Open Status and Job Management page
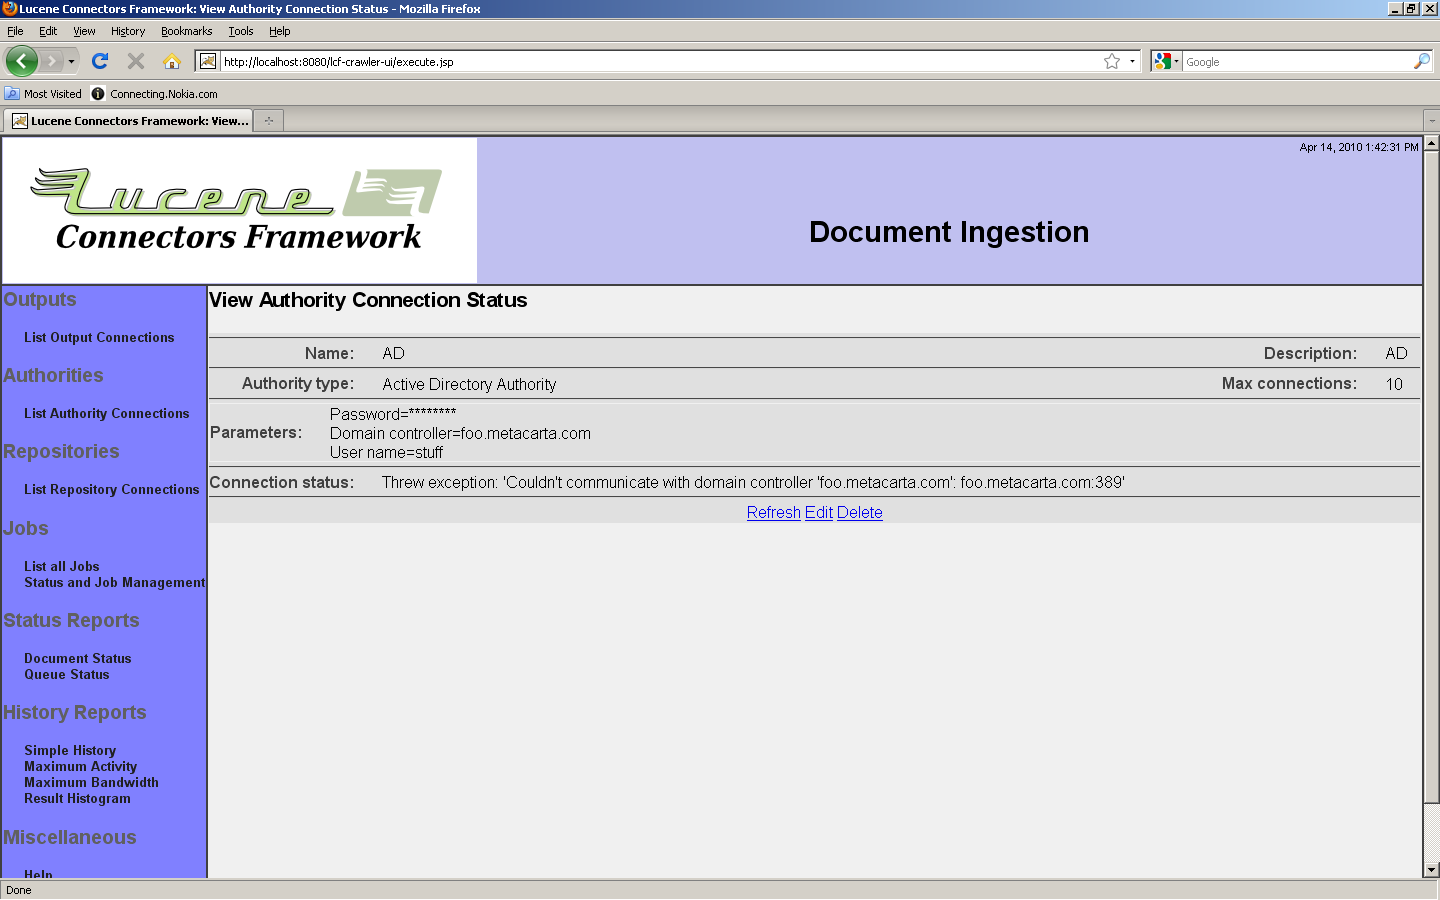This screenshot has width=1440, height=900. [x=115, y=582]
